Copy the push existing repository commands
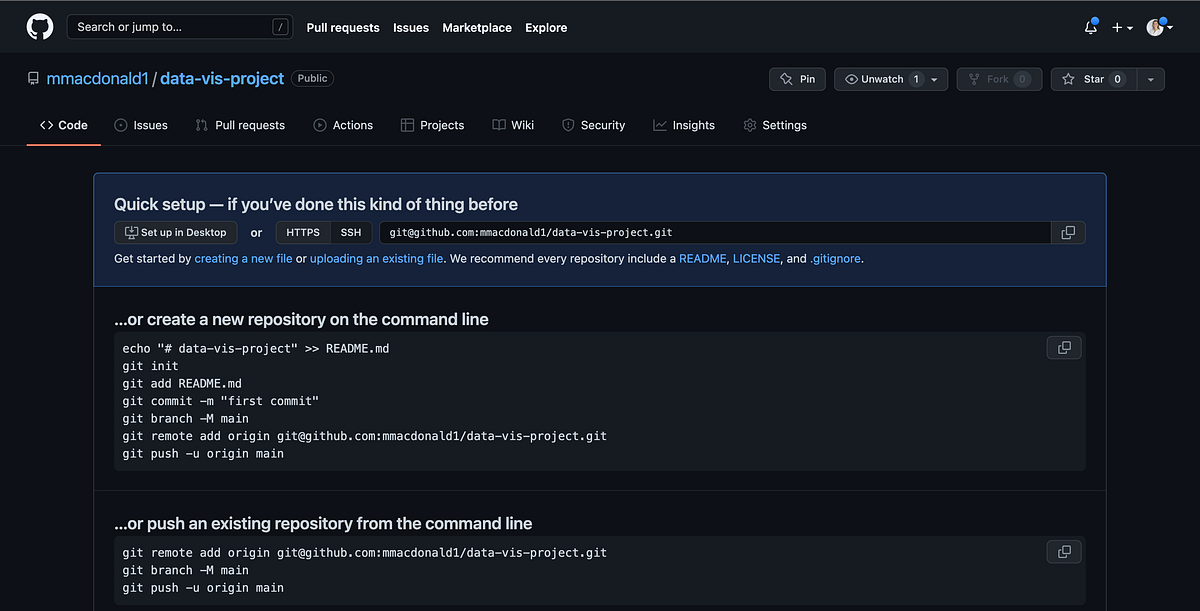This screenshot has height=611, width=1200. pos(1064,552)
